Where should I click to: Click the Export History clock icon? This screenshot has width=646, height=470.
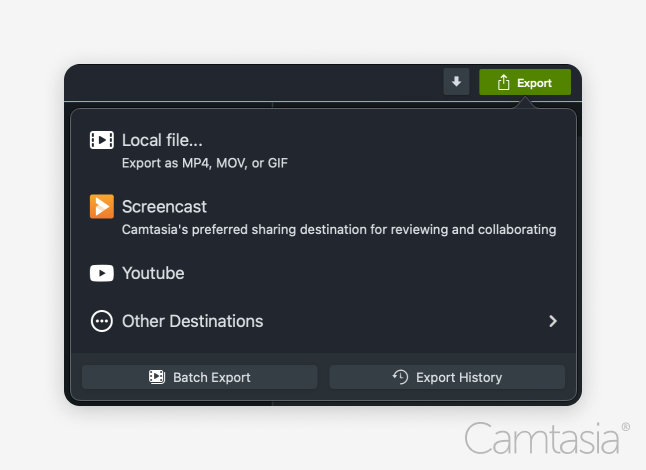pyautogui.click(x=400, y=377)
